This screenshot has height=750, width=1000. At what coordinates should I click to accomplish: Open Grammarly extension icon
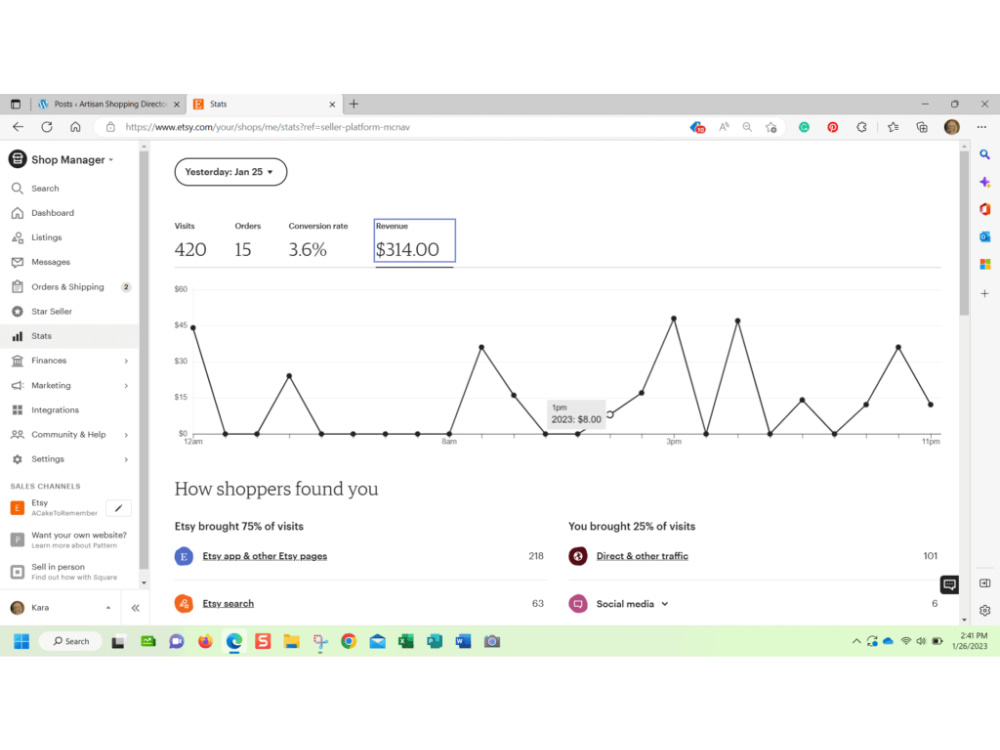tap(804, 127)
